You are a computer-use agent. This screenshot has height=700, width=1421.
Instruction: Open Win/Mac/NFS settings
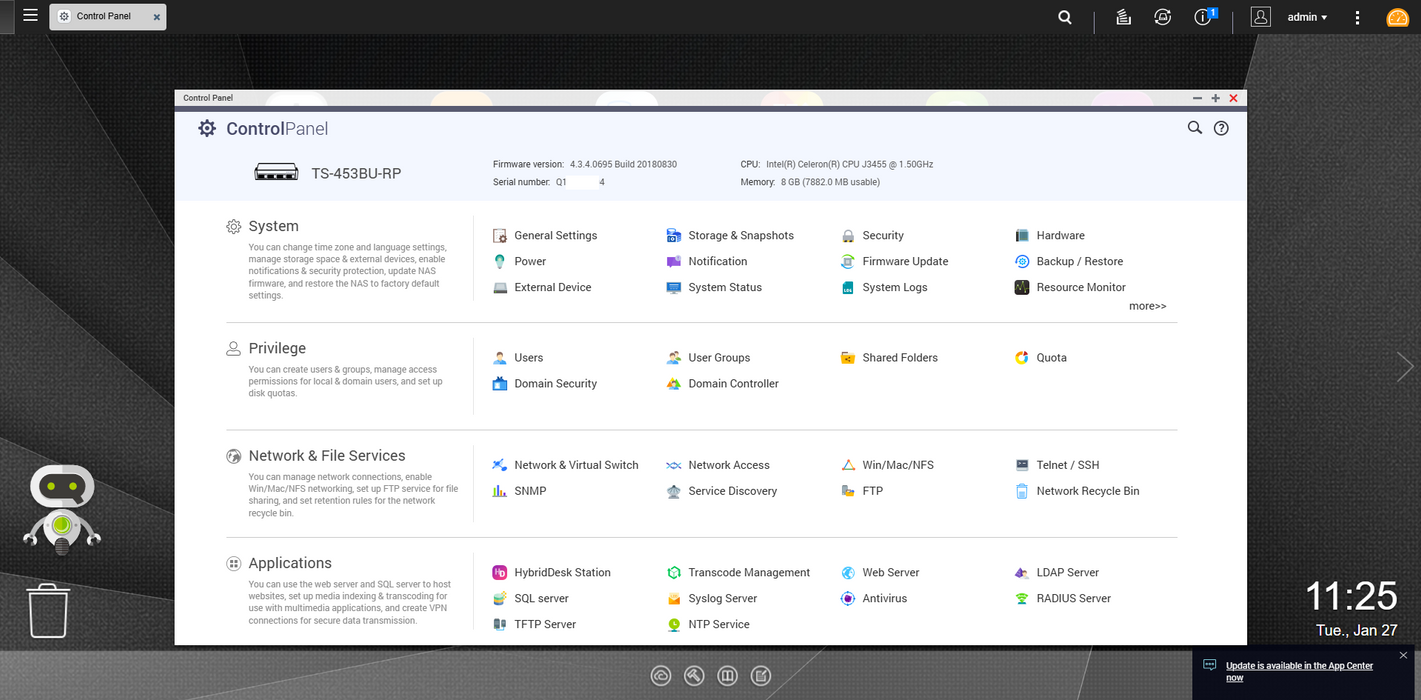(x=887, y=466)
